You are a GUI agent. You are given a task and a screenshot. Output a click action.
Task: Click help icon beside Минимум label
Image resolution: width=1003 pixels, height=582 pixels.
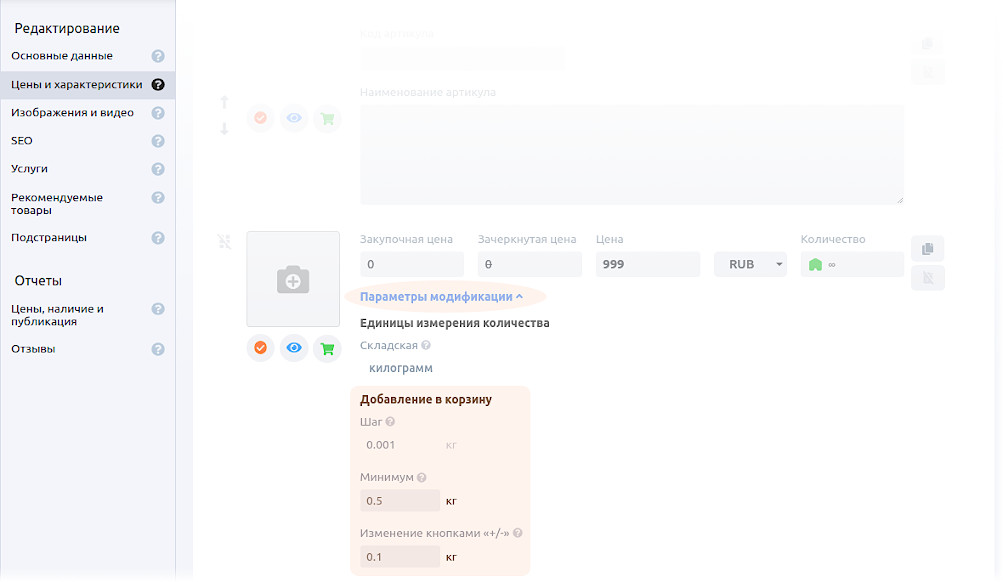tap(422, 478)
